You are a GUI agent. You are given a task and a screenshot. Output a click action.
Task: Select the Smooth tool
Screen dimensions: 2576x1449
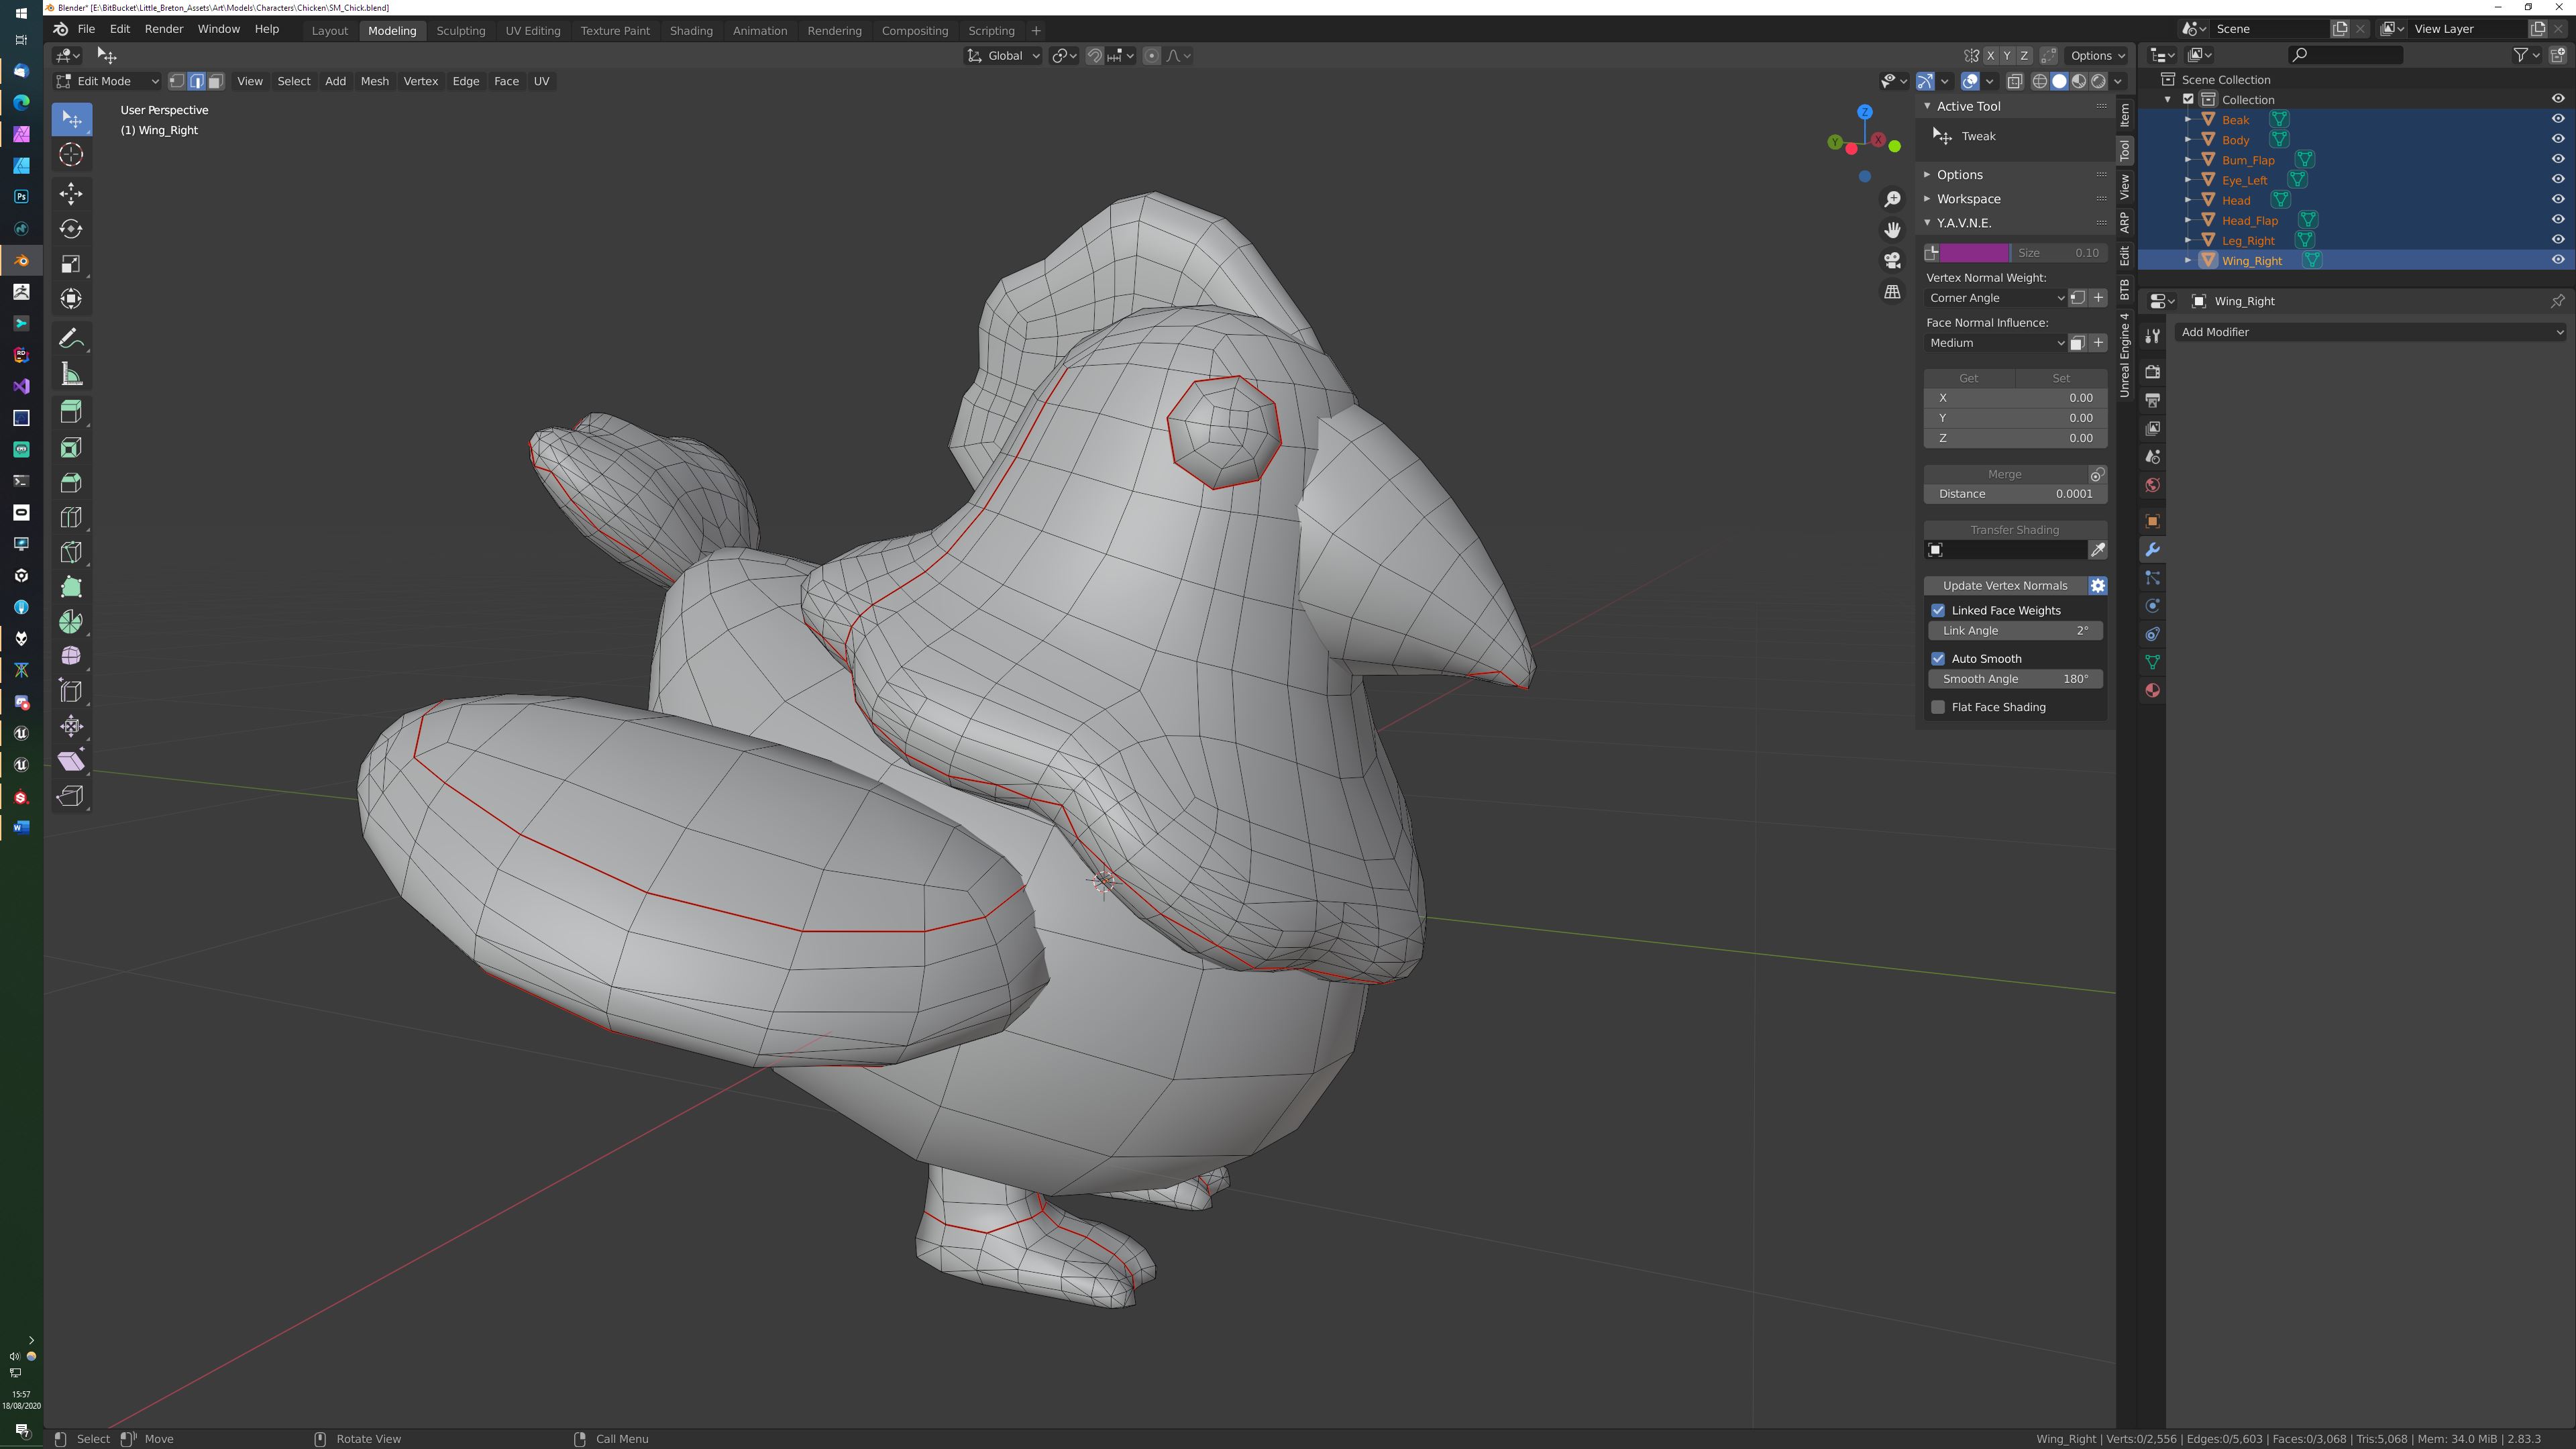pos(71,656)
